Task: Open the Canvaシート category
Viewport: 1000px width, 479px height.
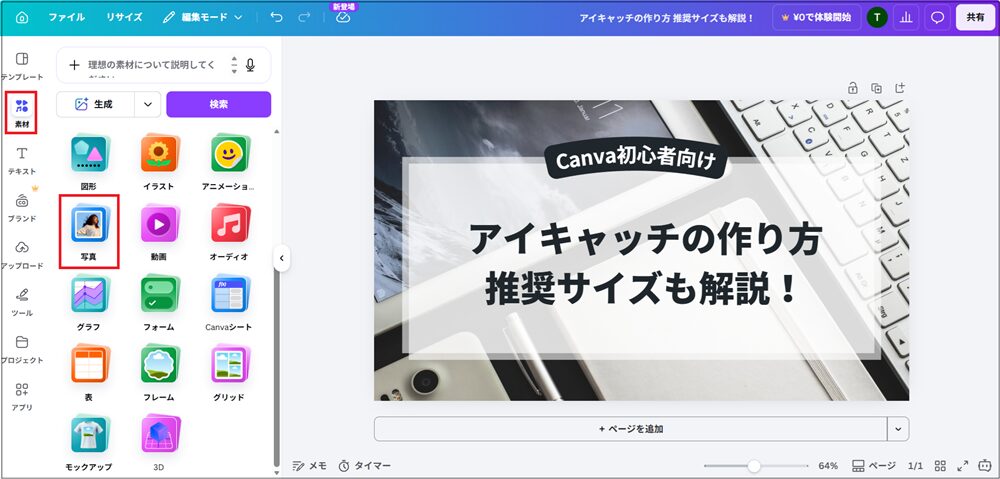Action: pyautogui.click(x=229, y=302)
